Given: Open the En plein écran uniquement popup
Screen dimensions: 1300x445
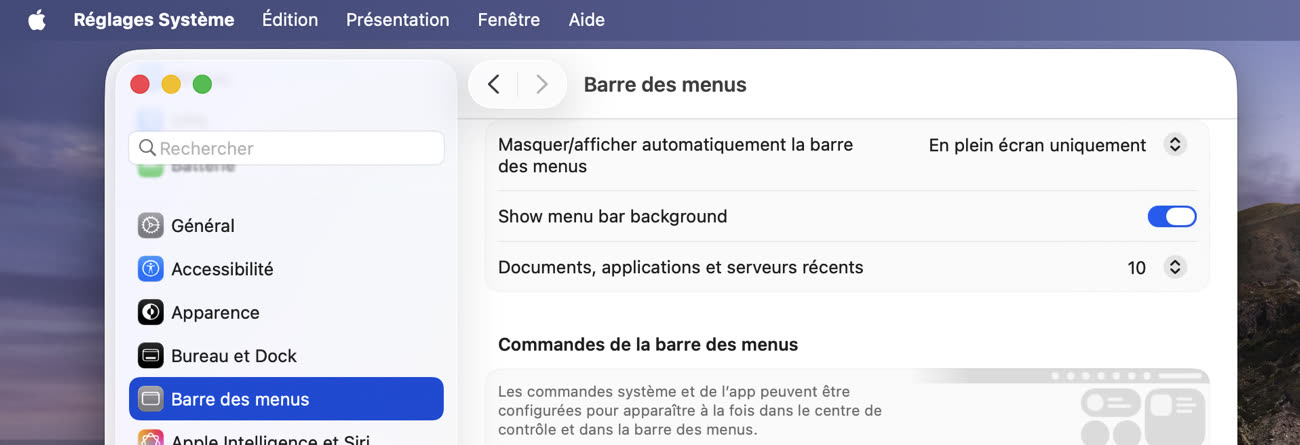Looking at the screenshot, I should [x=1057, y=145].
